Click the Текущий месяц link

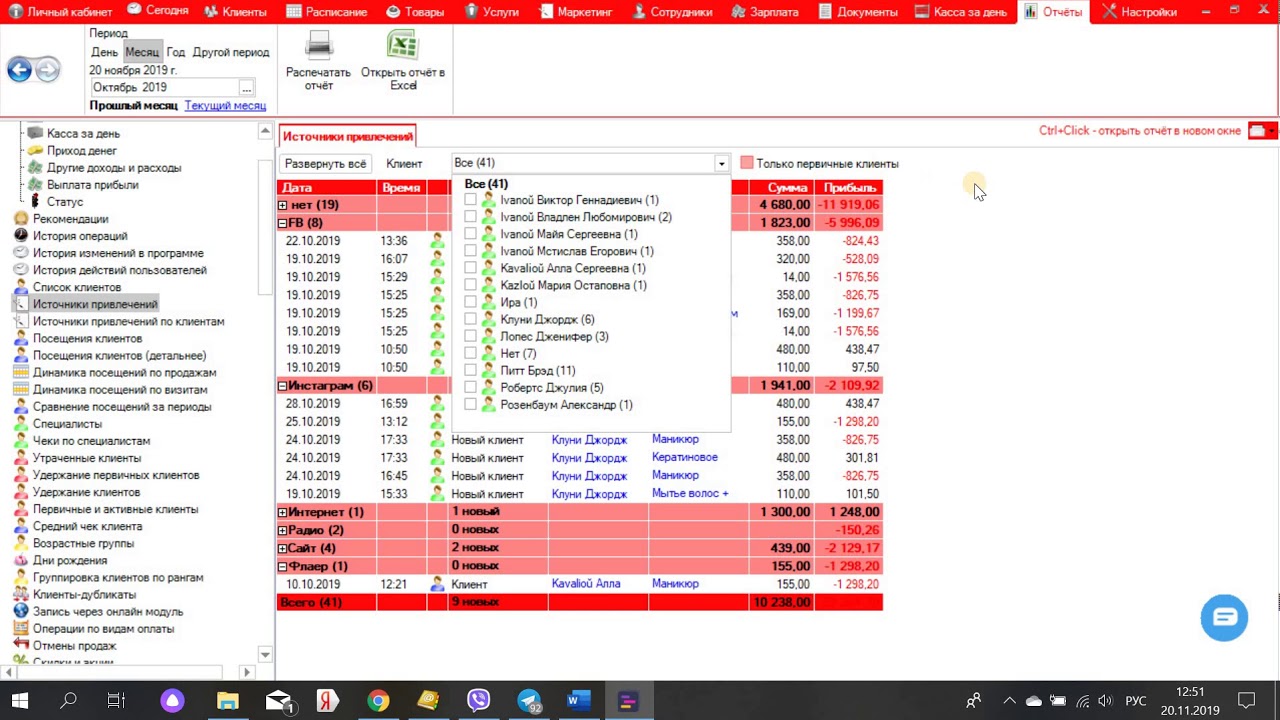(225, 105)
